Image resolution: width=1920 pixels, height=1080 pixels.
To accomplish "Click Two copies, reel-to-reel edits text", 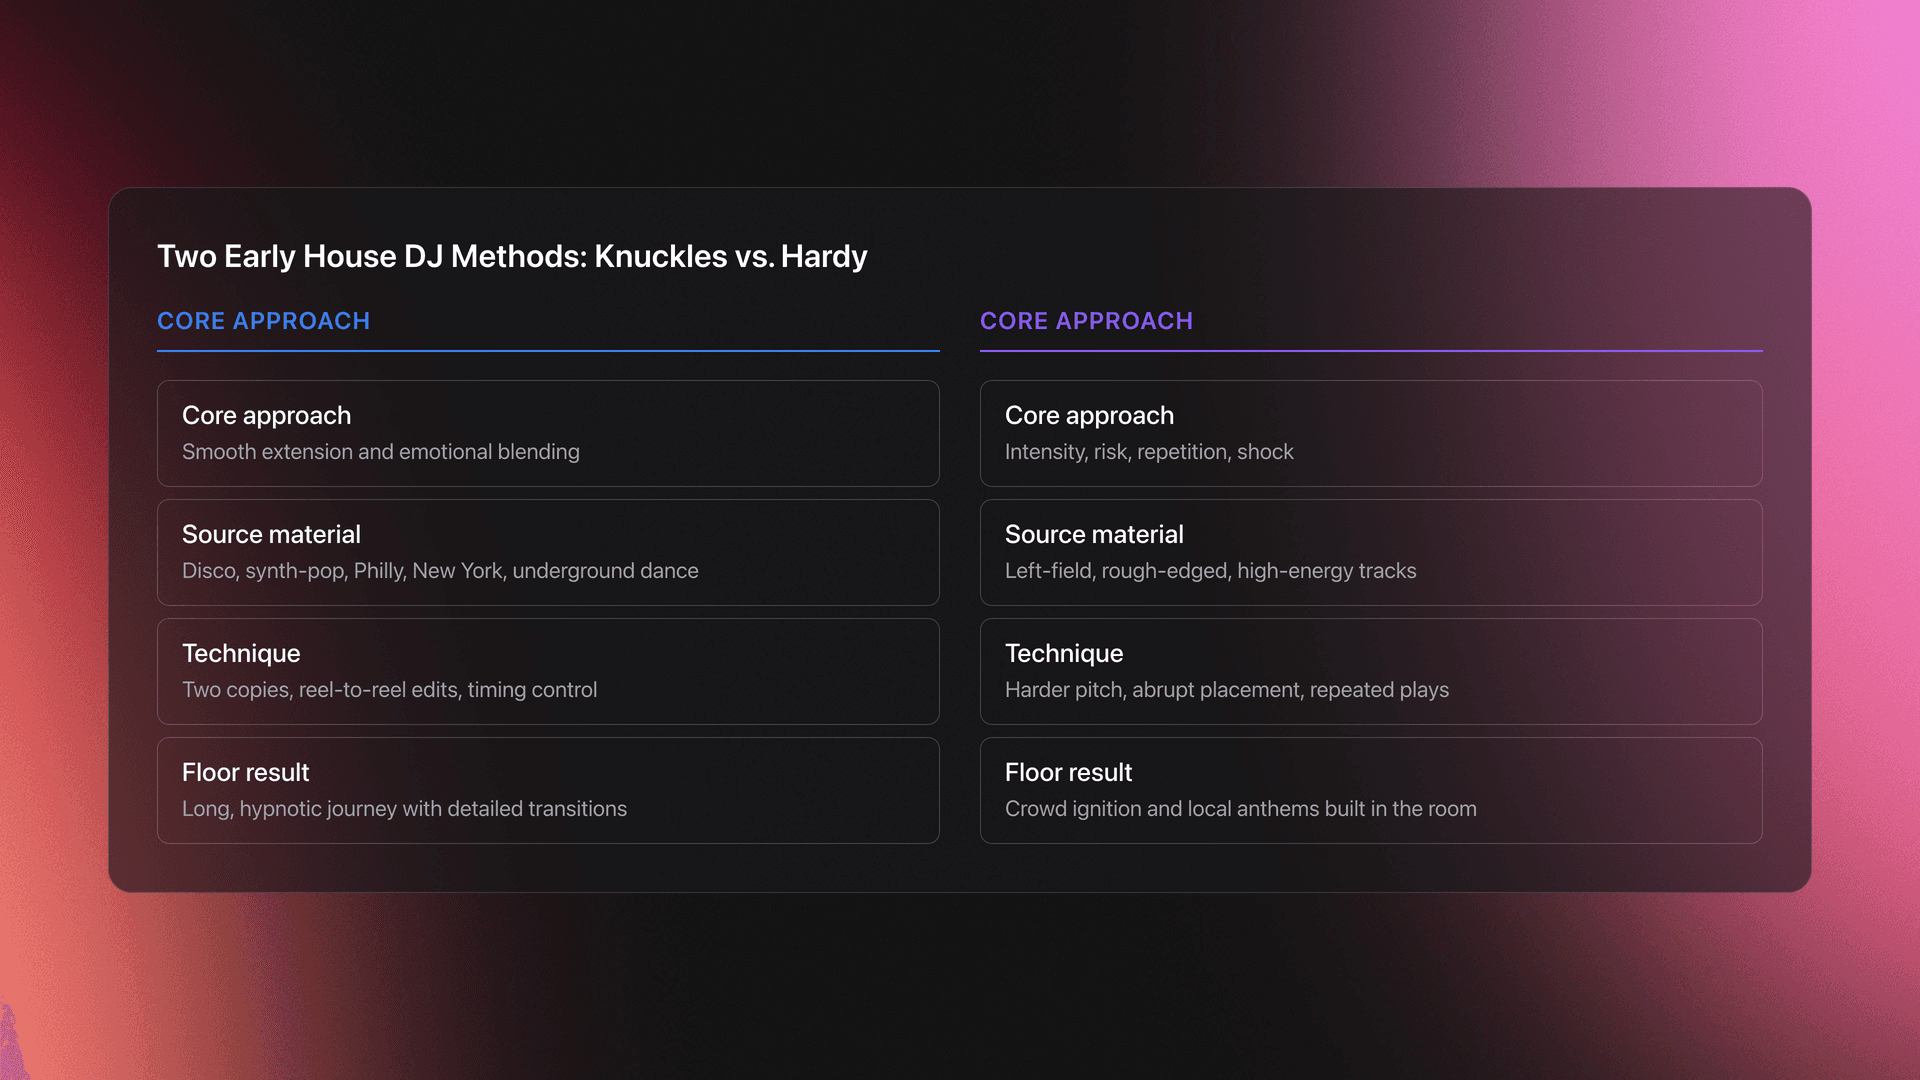I will point(389,690).
